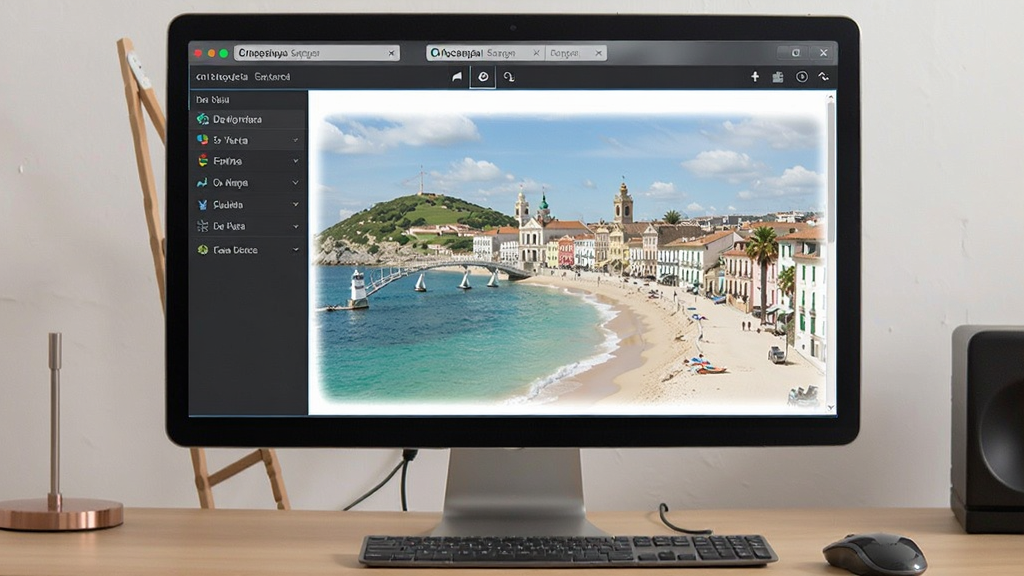The height and width of the screenshot is (576, 1024).
Task: Click the circled clock-like toolbar icon
Action: (x=801, y=77)
